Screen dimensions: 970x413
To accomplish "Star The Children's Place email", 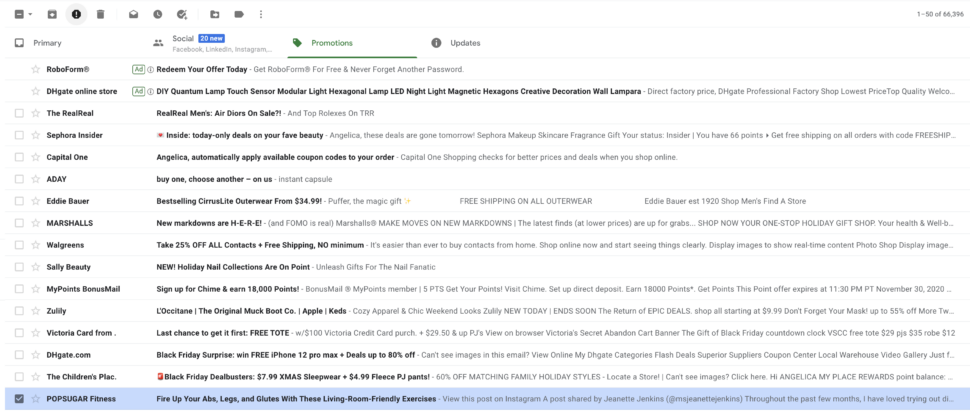I will point(36,377).
